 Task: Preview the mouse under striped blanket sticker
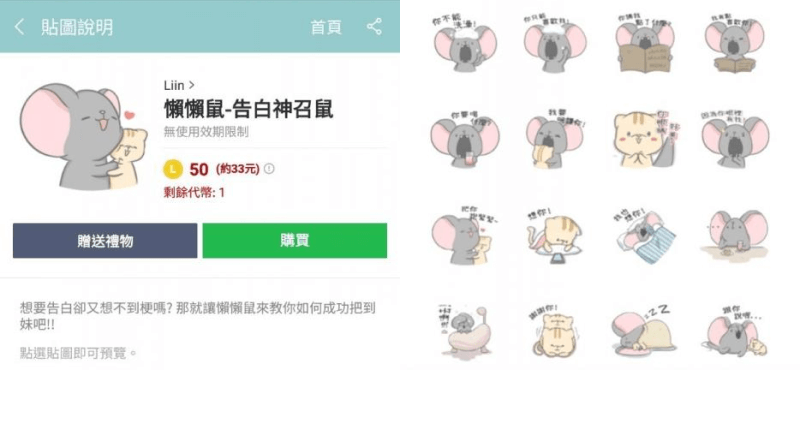(x=645, y=235)
